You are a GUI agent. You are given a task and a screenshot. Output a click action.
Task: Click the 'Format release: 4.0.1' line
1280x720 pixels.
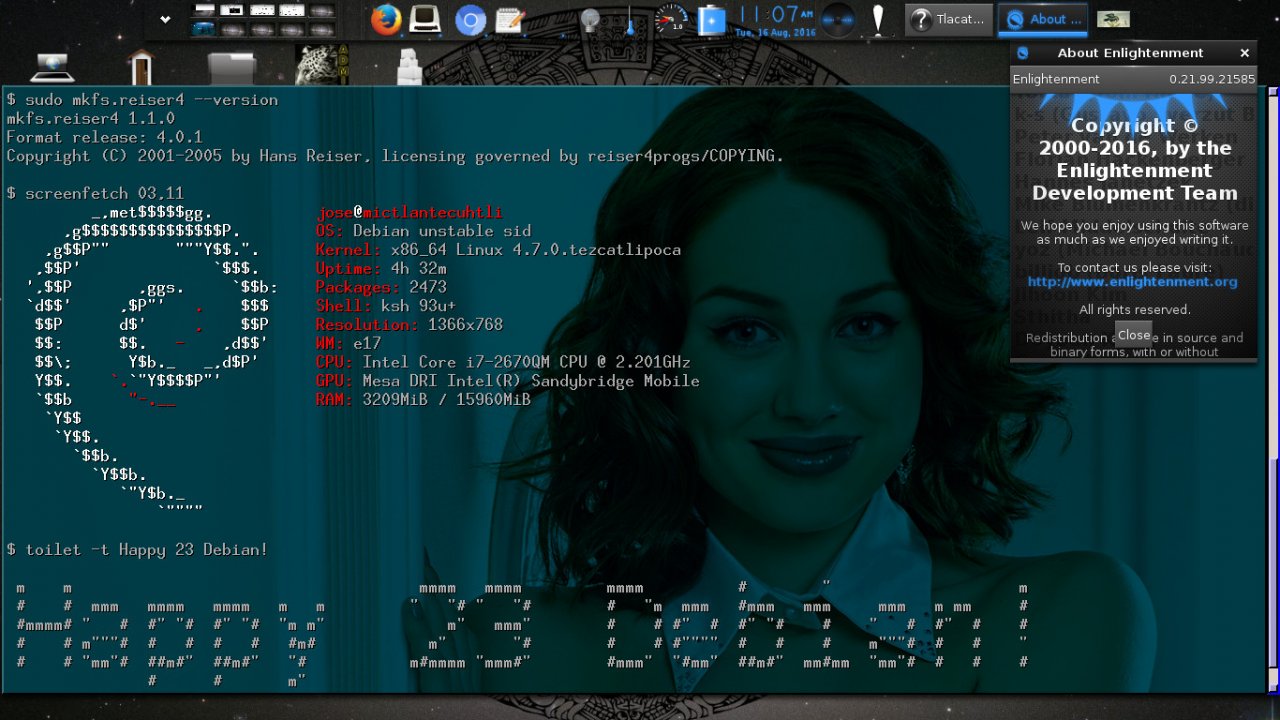click(105, 137)
